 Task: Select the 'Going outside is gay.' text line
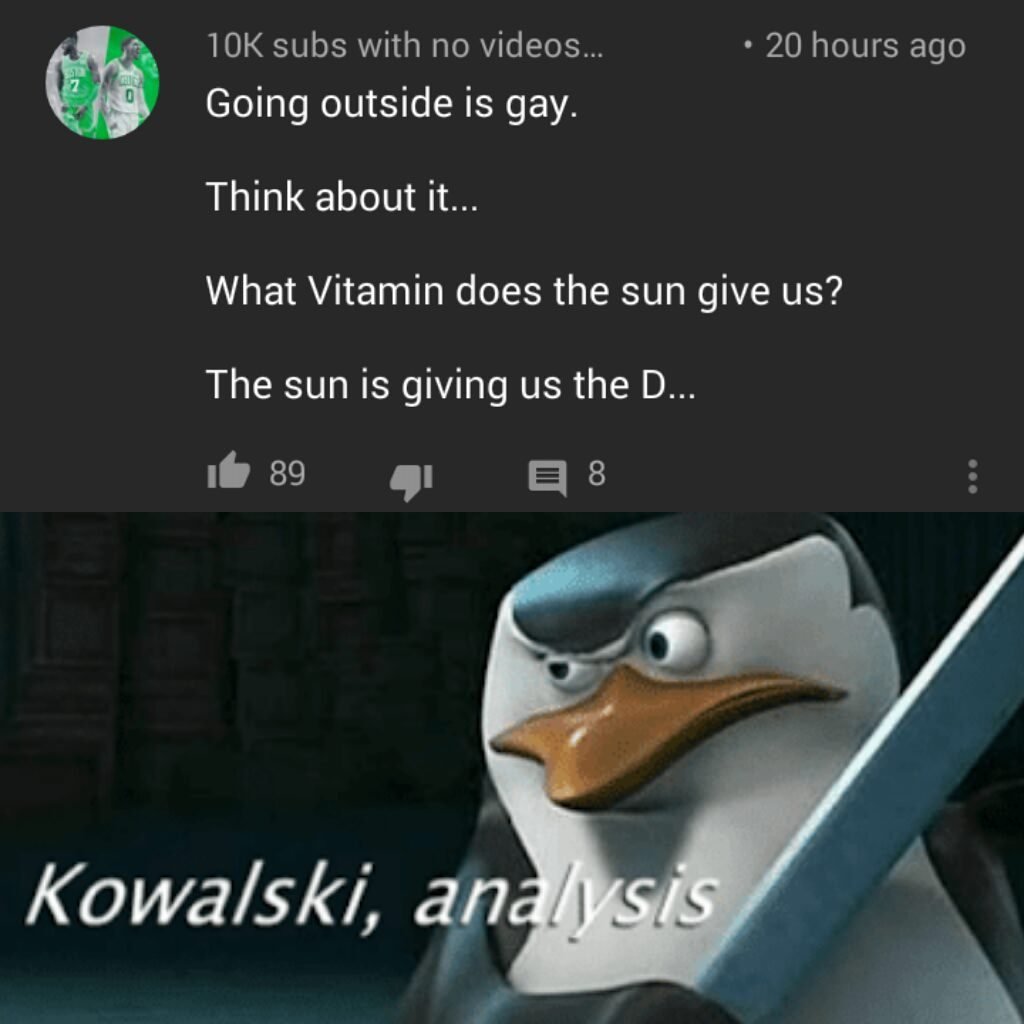coord(392,104)
